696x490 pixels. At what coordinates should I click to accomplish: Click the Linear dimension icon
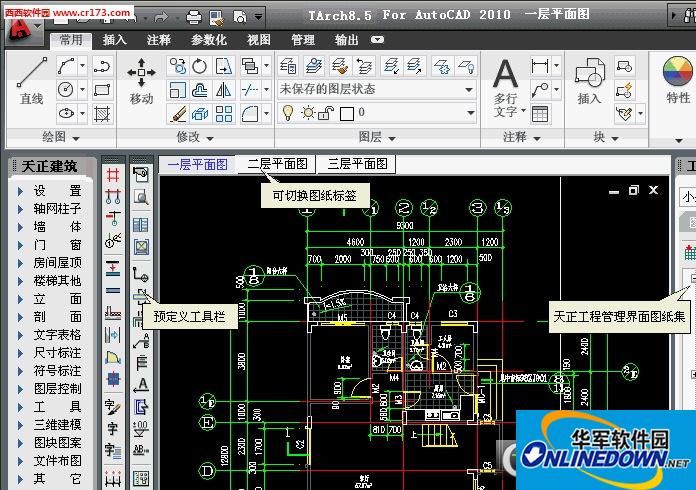click(540, 67)
